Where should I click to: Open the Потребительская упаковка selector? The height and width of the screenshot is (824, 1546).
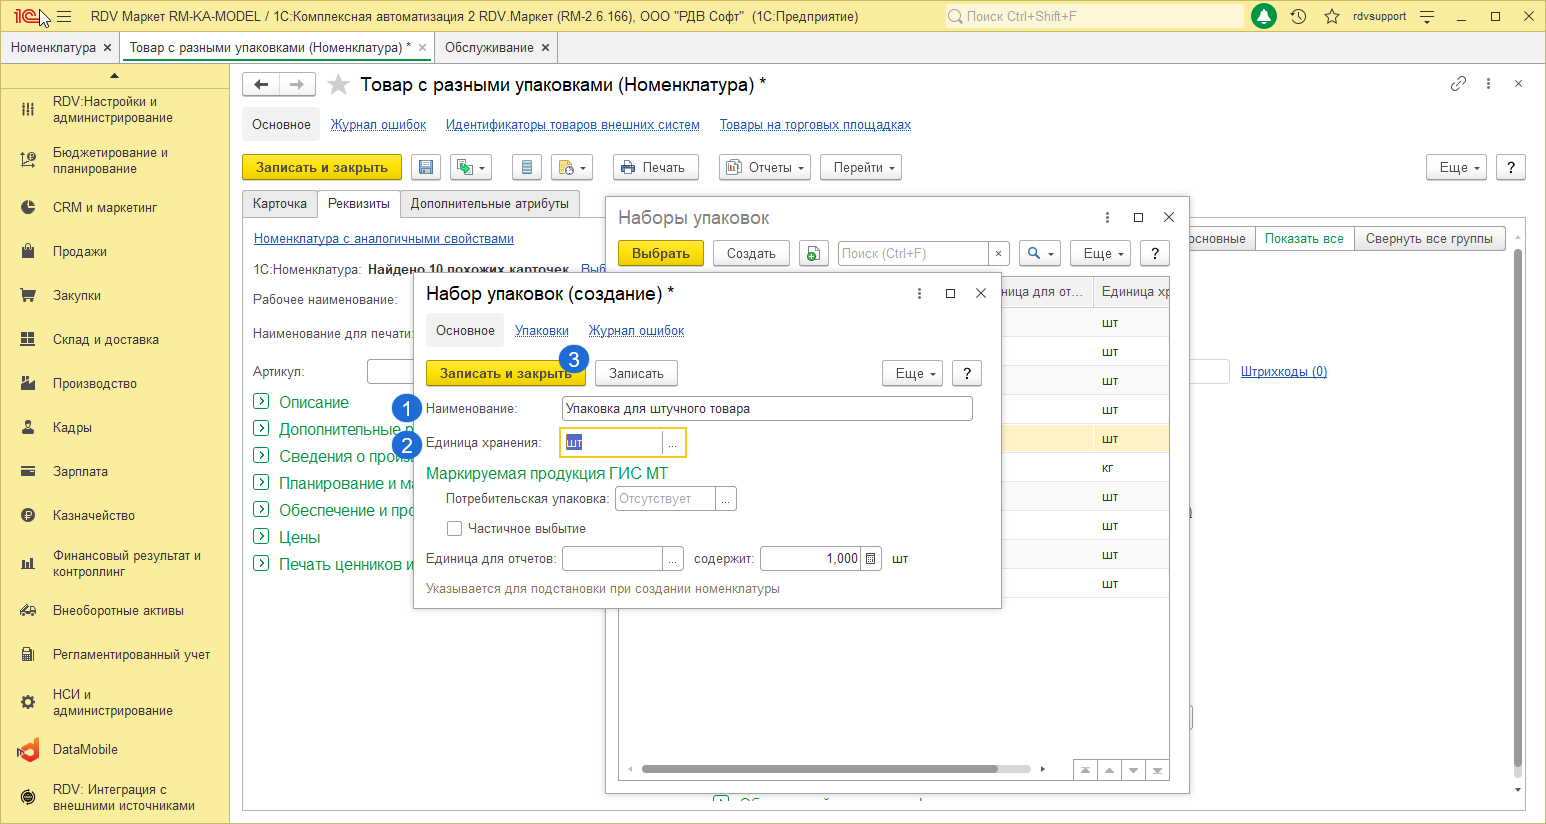coord(726,499)
